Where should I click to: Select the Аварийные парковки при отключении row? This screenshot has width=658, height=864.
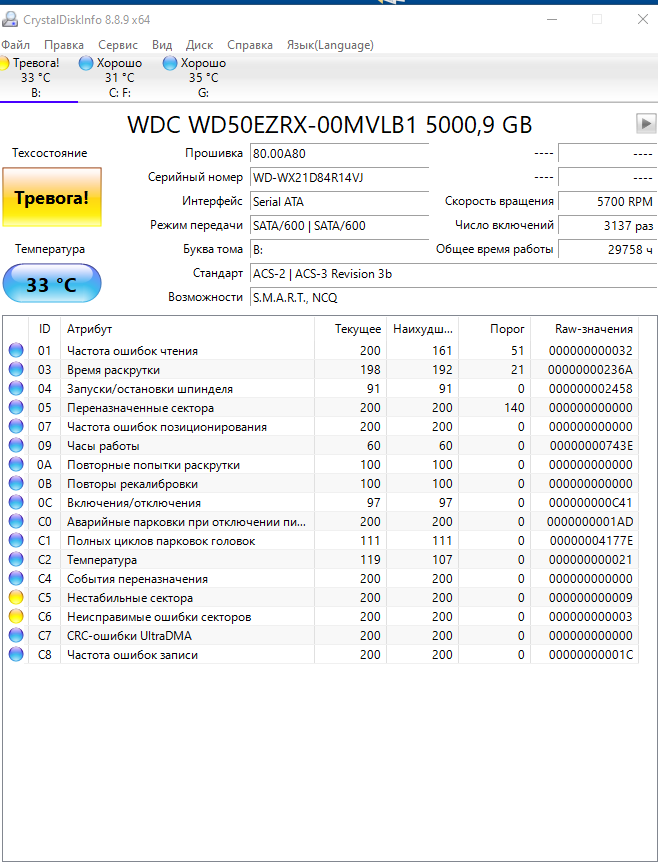[x=323, y=522]
